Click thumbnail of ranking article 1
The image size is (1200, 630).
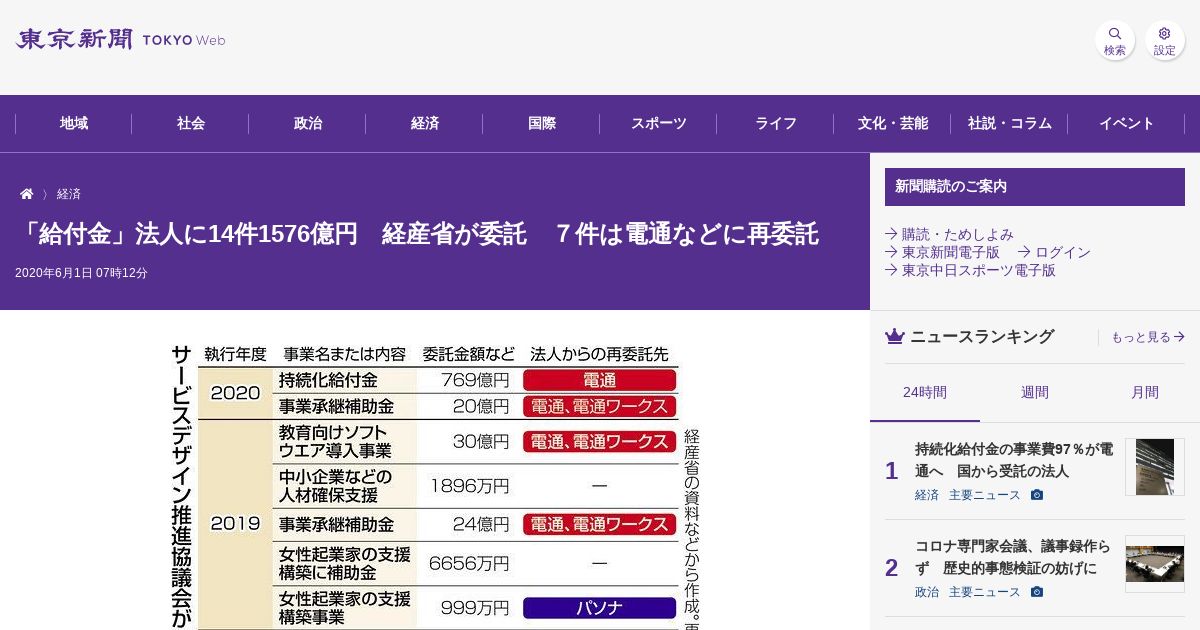[1155, 467]
